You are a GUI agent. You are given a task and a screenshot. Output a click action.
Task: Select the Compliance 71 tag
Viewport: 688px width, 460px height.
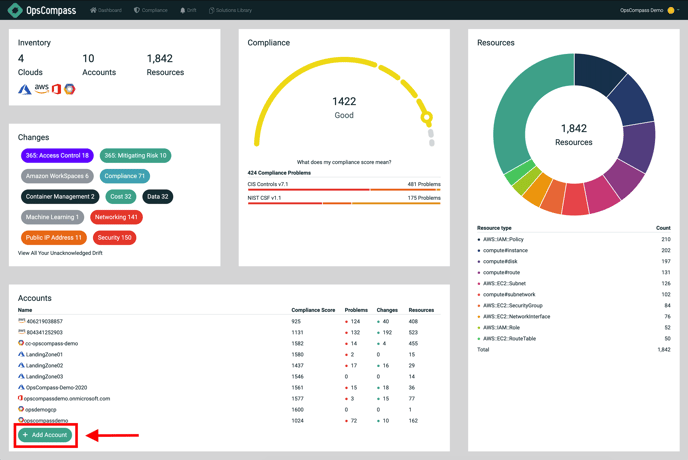(125, 176)
